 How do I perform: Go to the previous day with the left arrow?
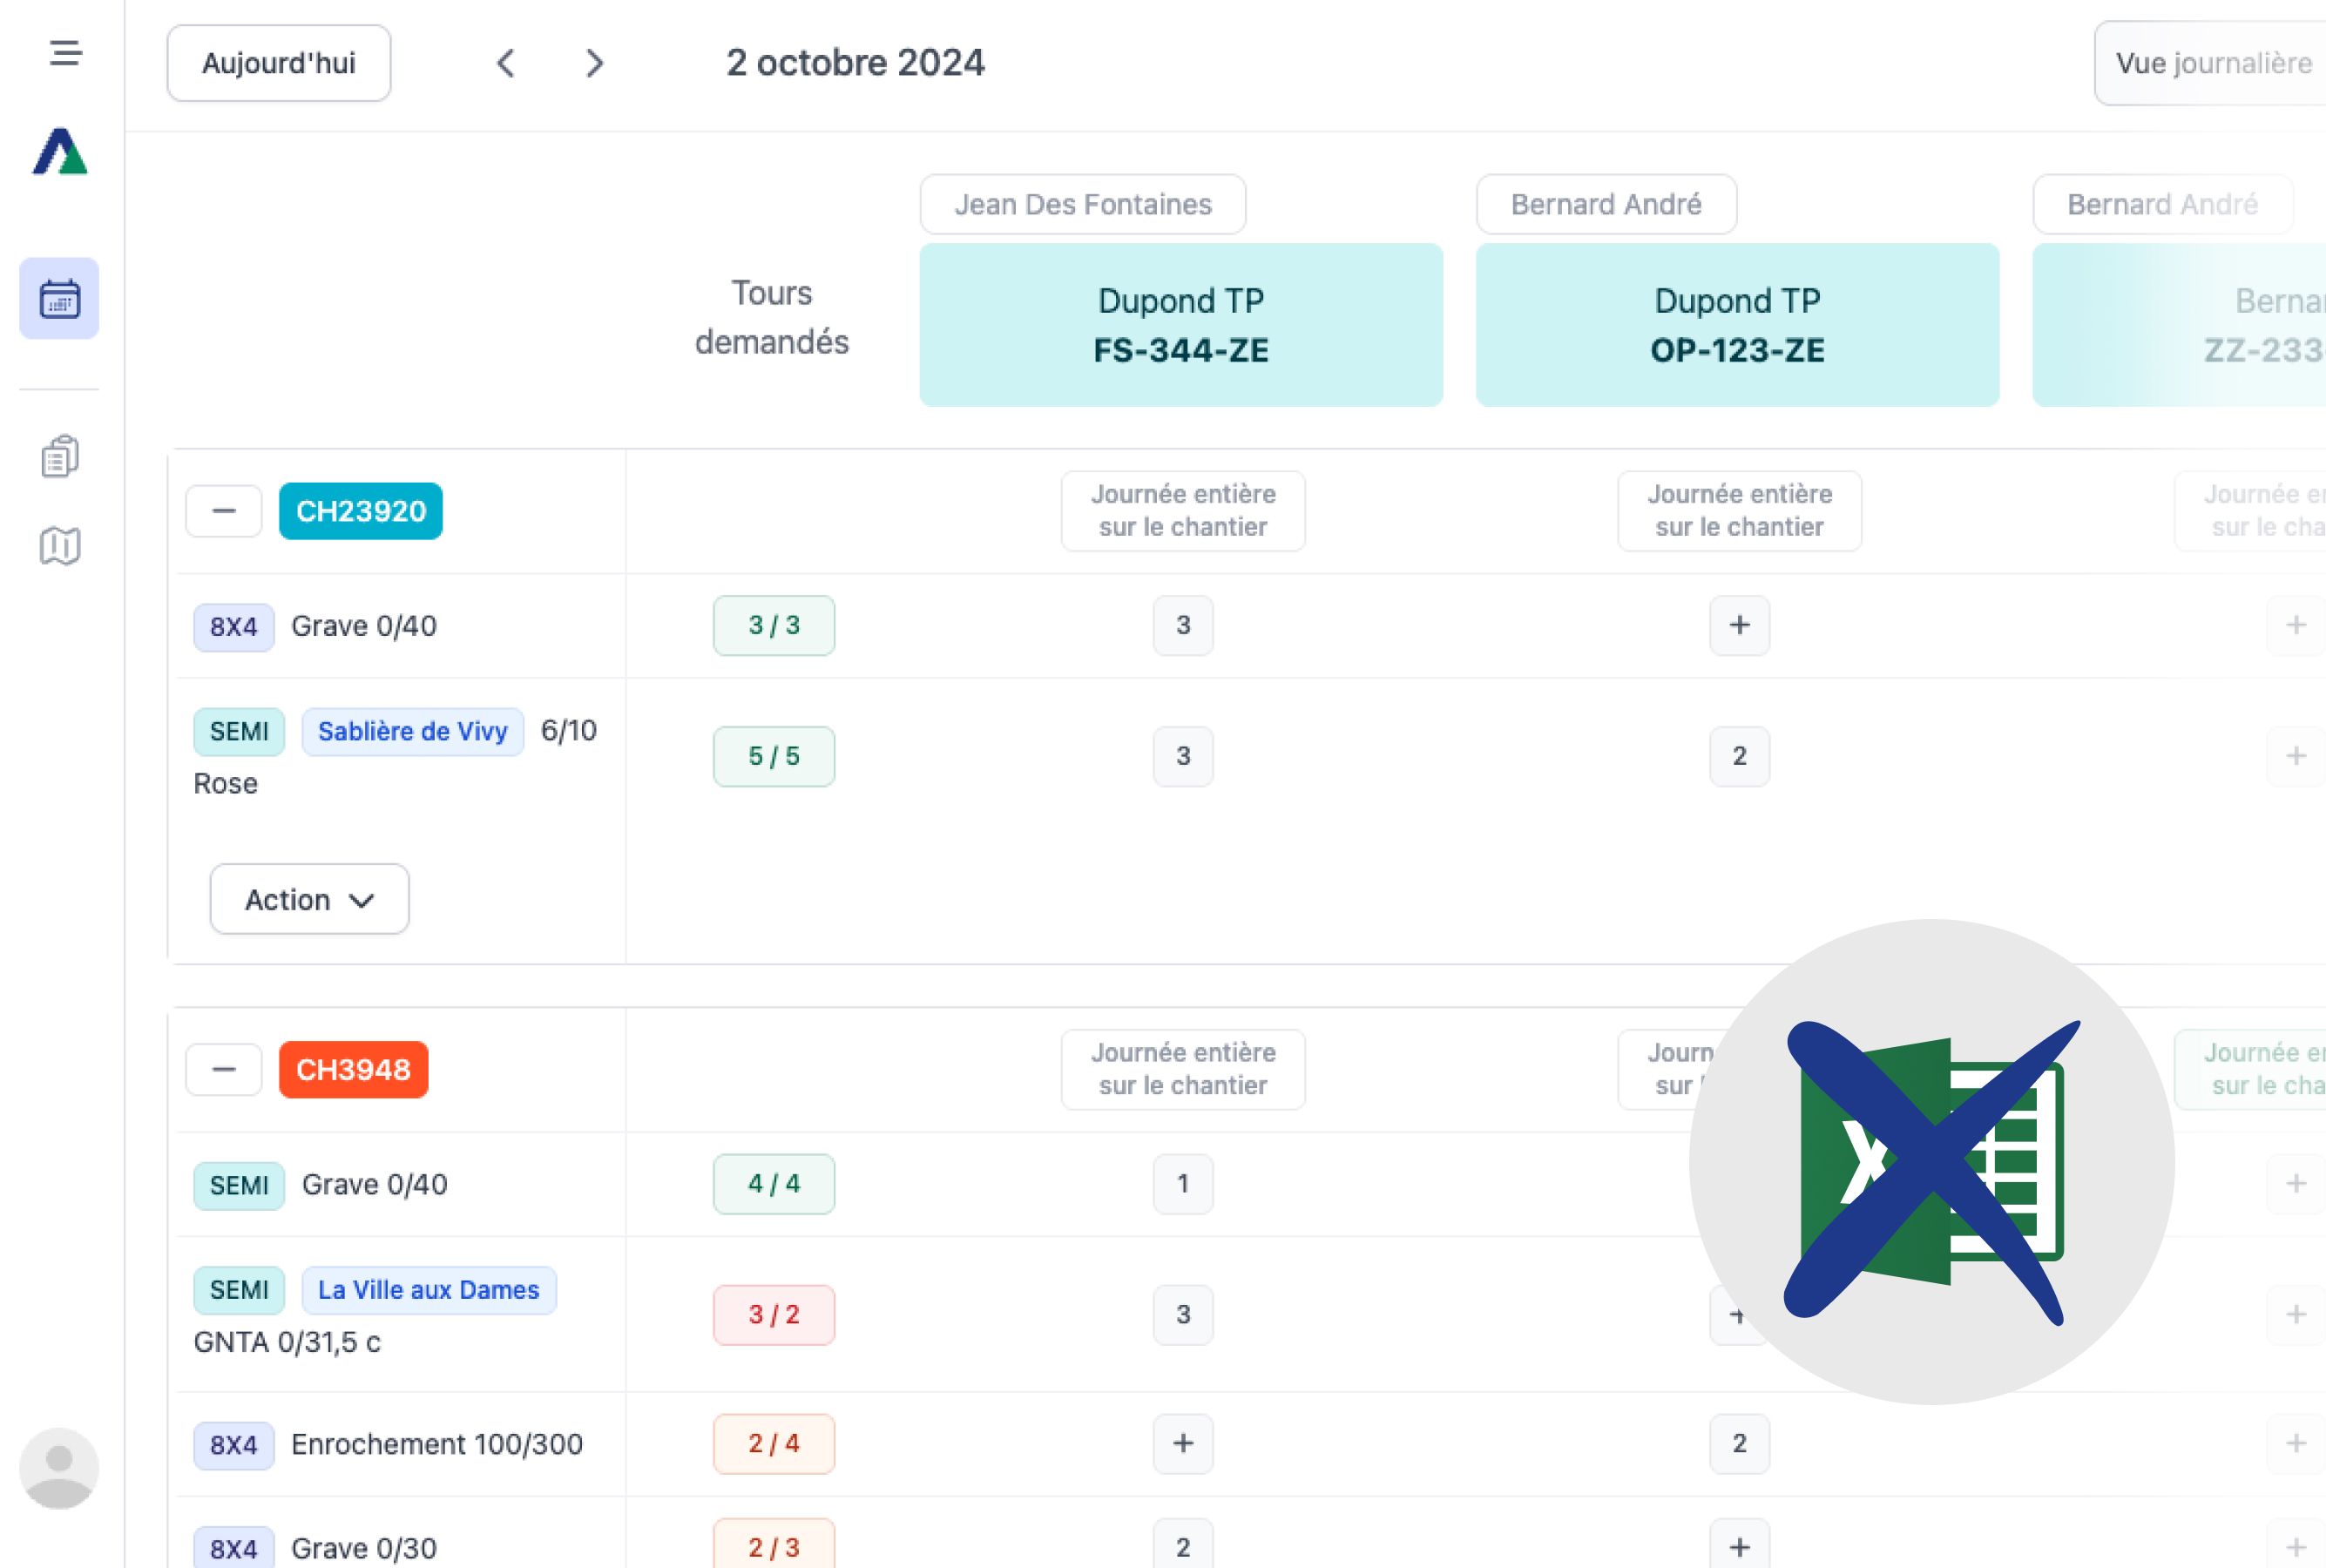click(x=506, y=63)
